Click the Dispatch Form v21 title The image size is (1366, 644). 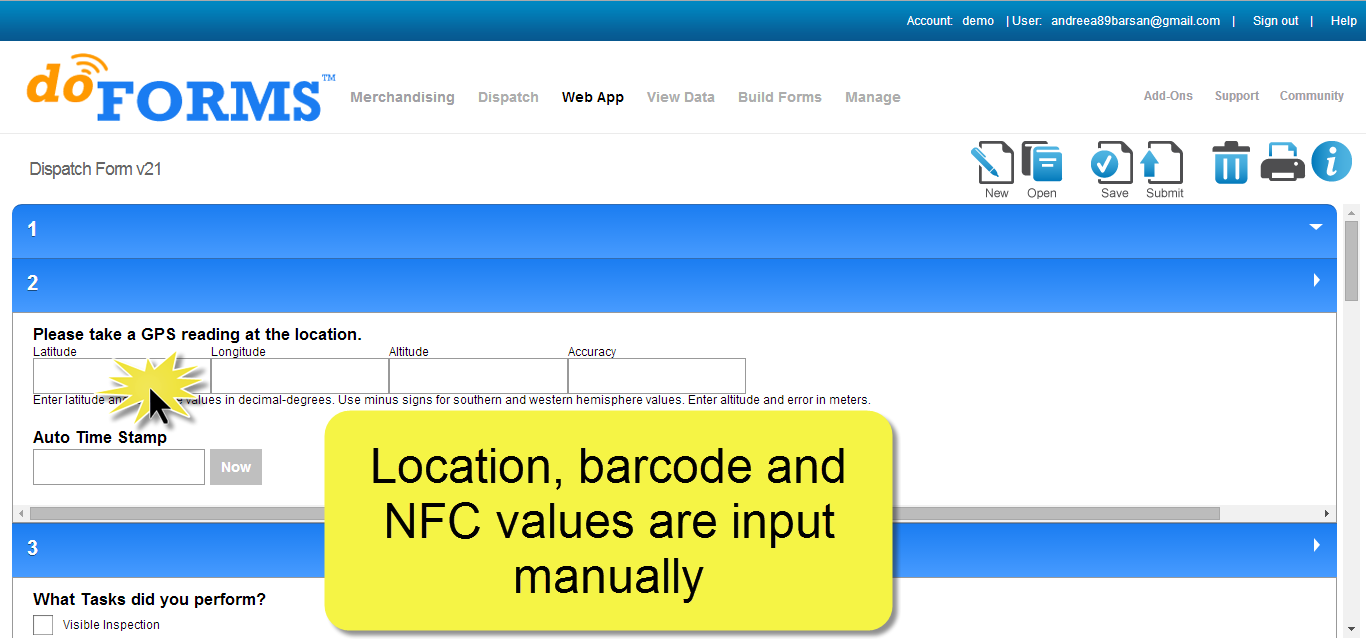pos(95,169)
